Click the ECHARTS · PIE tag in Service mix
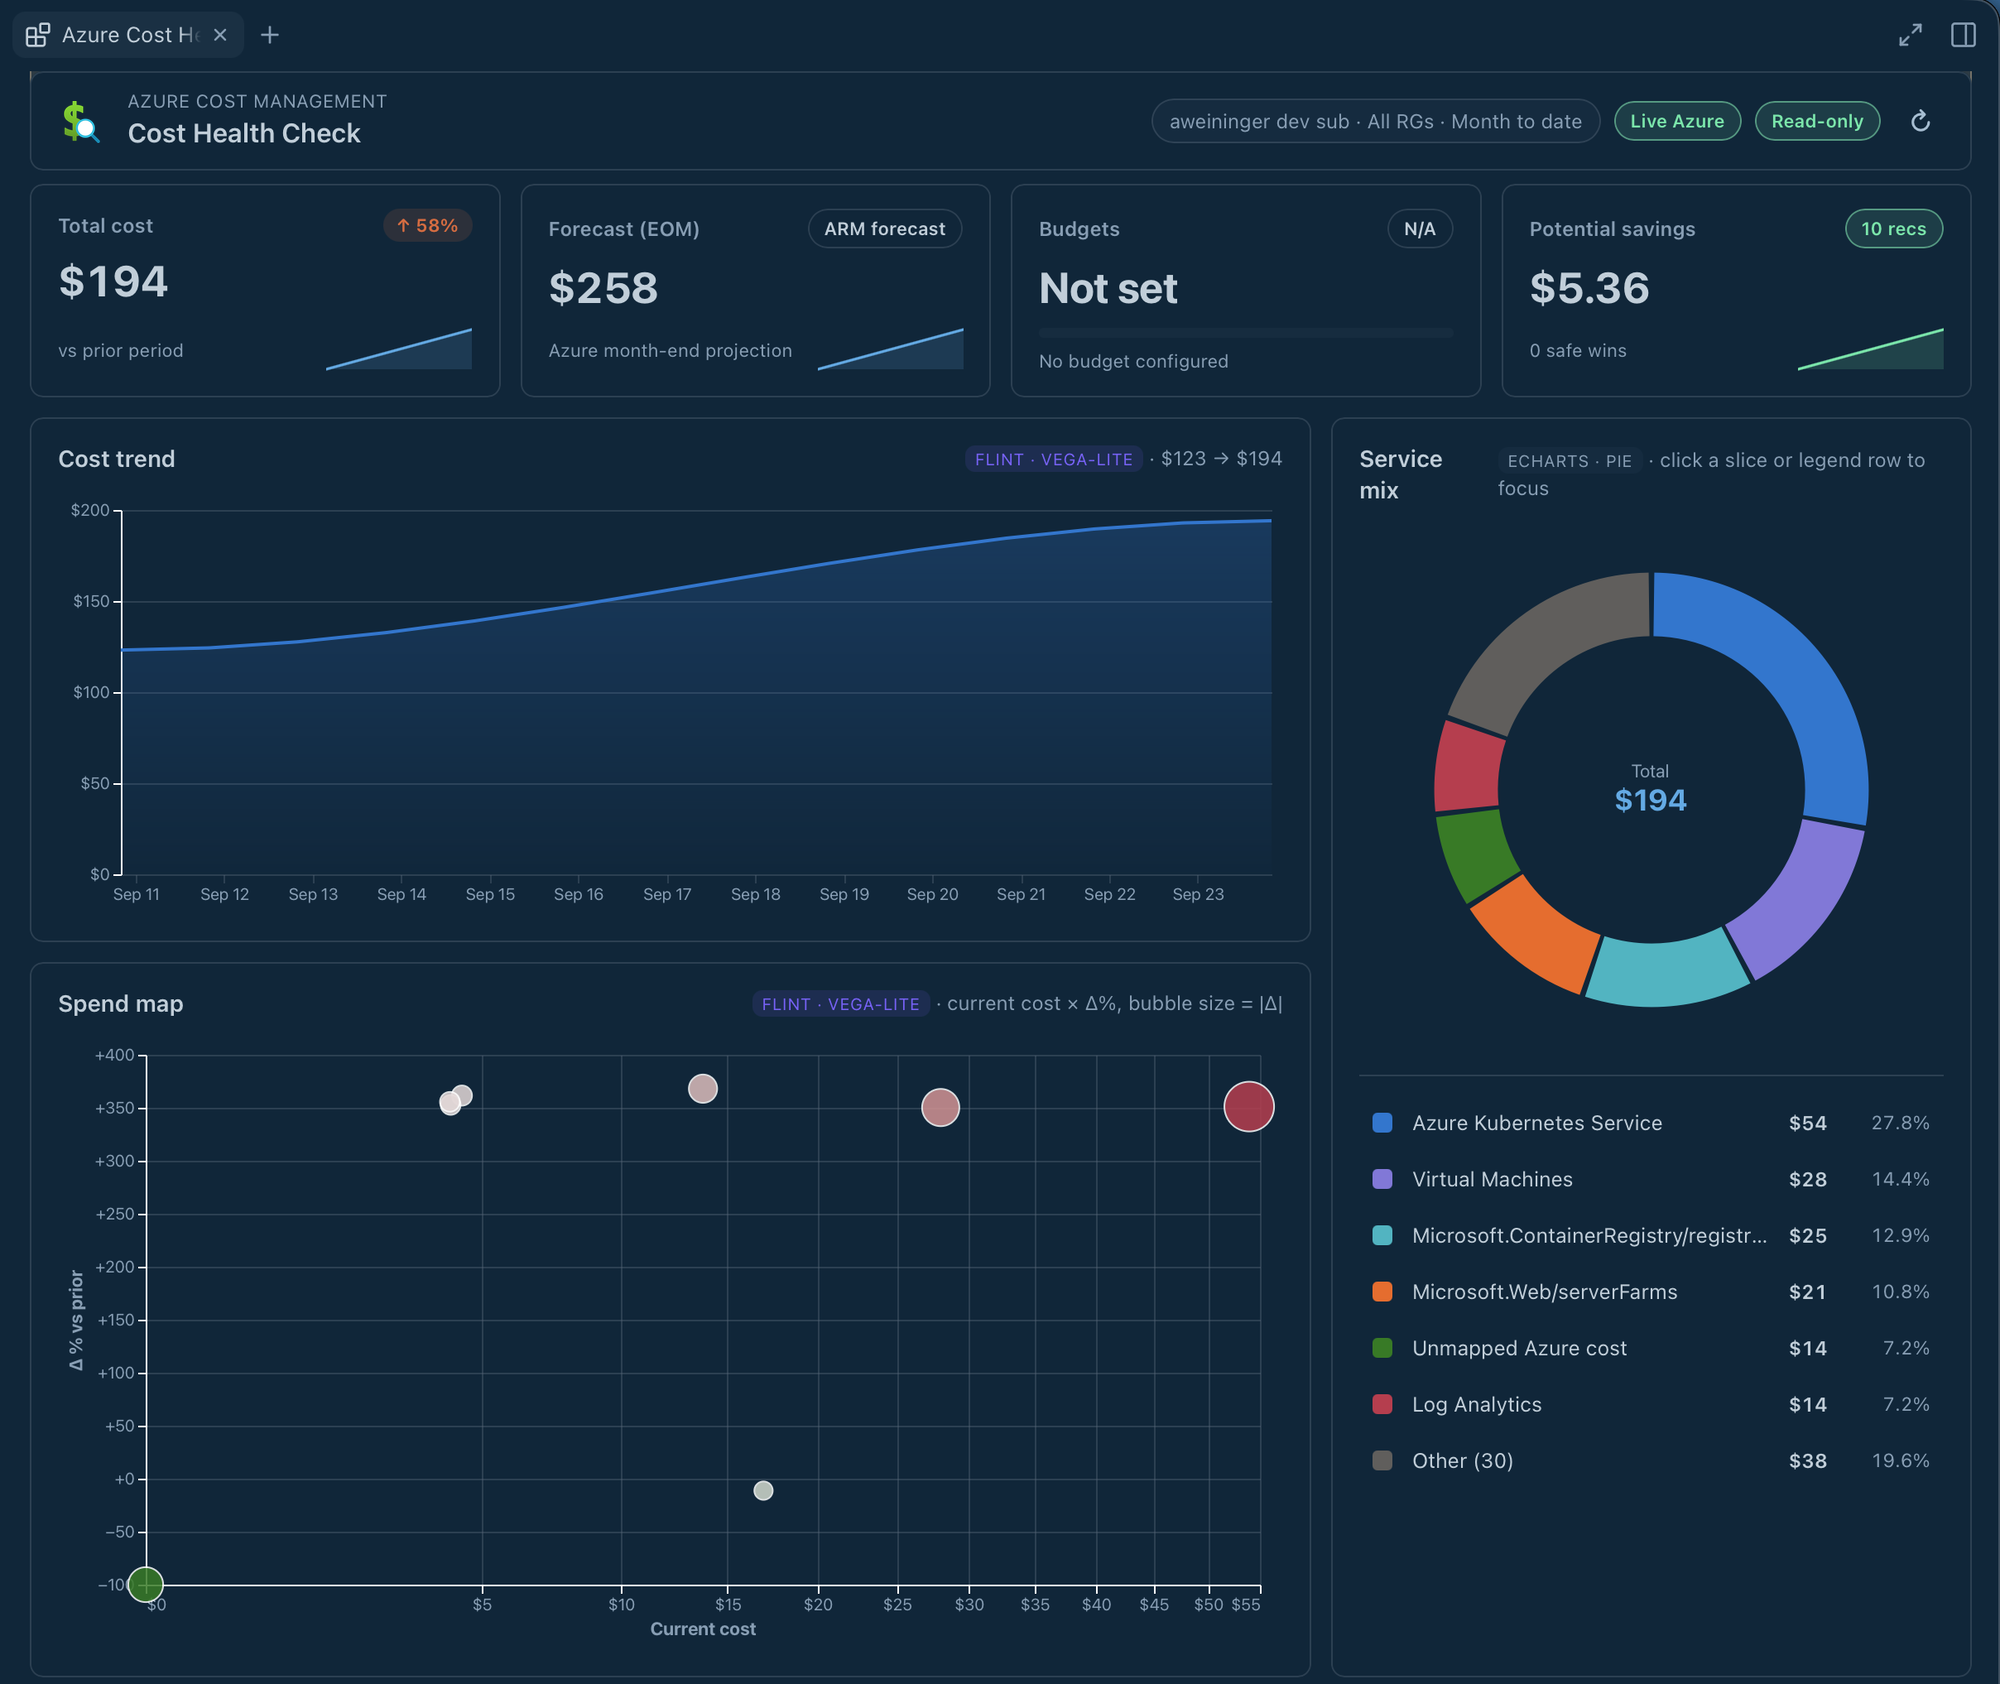Image resolution: width=2000 pixels, height=1684 pixels. click(x=1569, y=461)
